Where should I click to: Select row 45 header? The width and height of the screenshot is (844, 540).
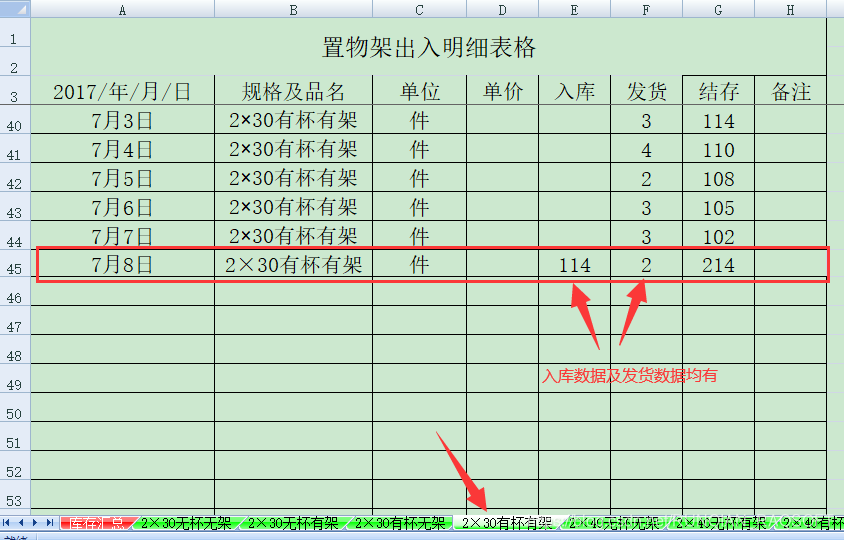point(15,264)
